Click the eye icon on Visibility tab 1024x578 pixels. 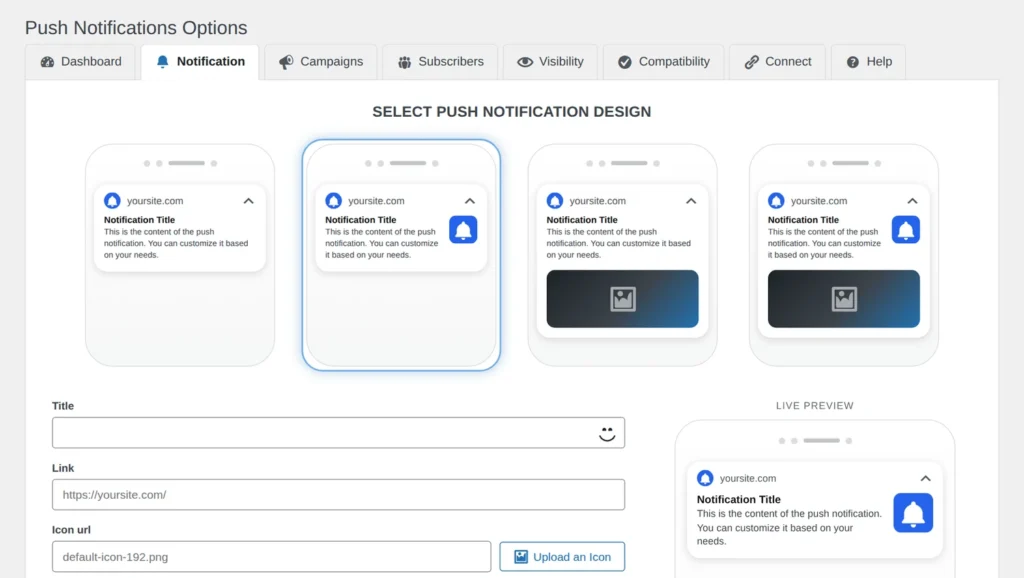(x=525, y=62)
